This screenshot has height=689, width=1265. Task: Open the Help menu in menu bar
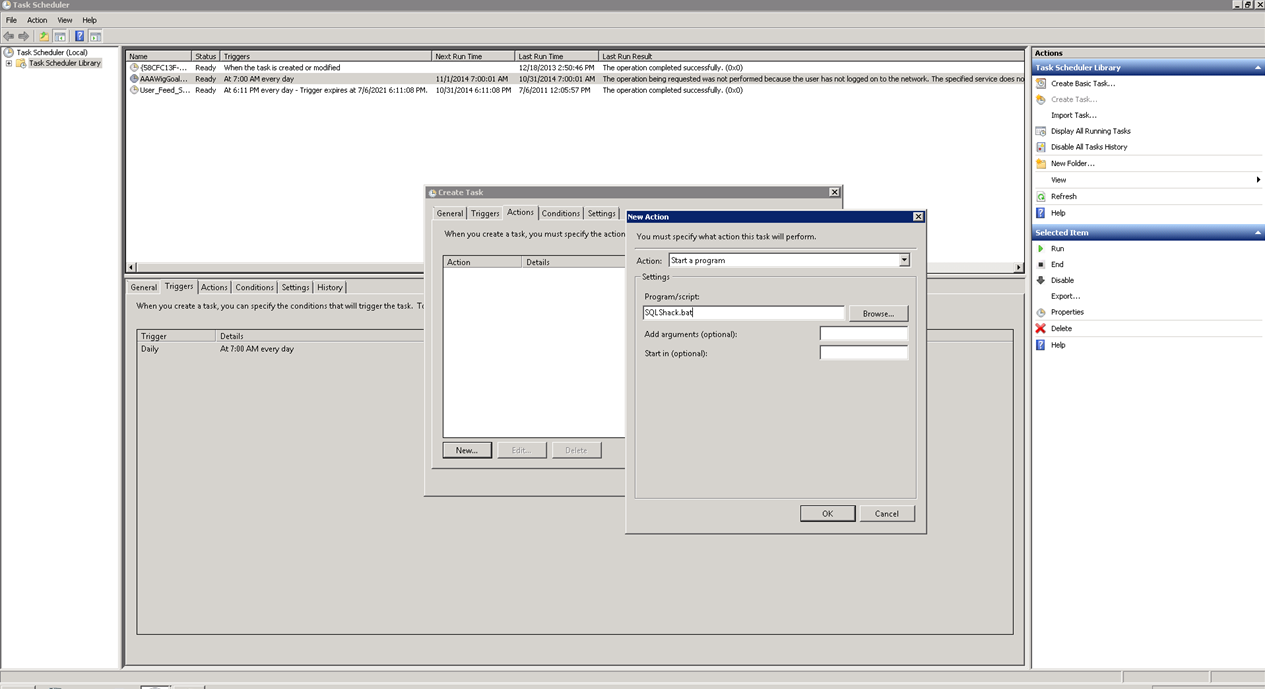[90, 20]
